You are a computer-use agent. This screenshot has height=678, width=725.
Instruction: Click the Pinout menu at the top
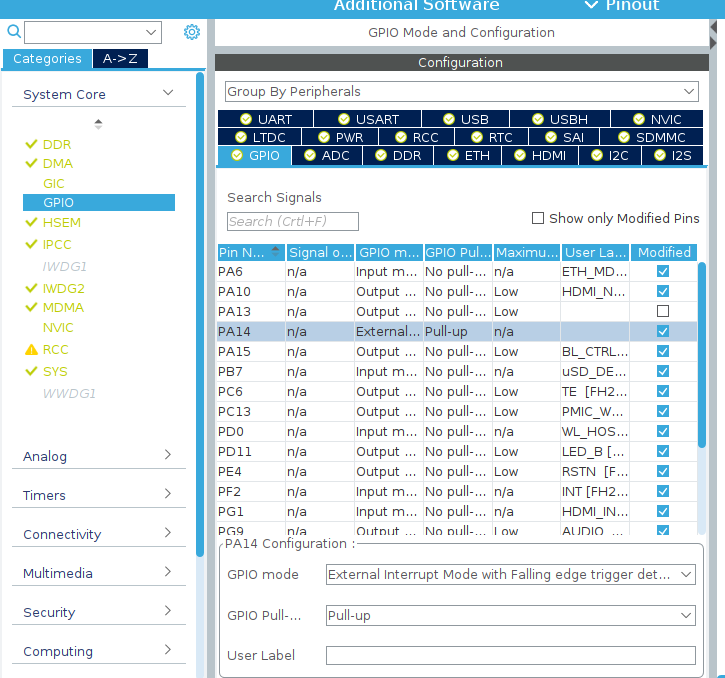[x=622, y=6]
